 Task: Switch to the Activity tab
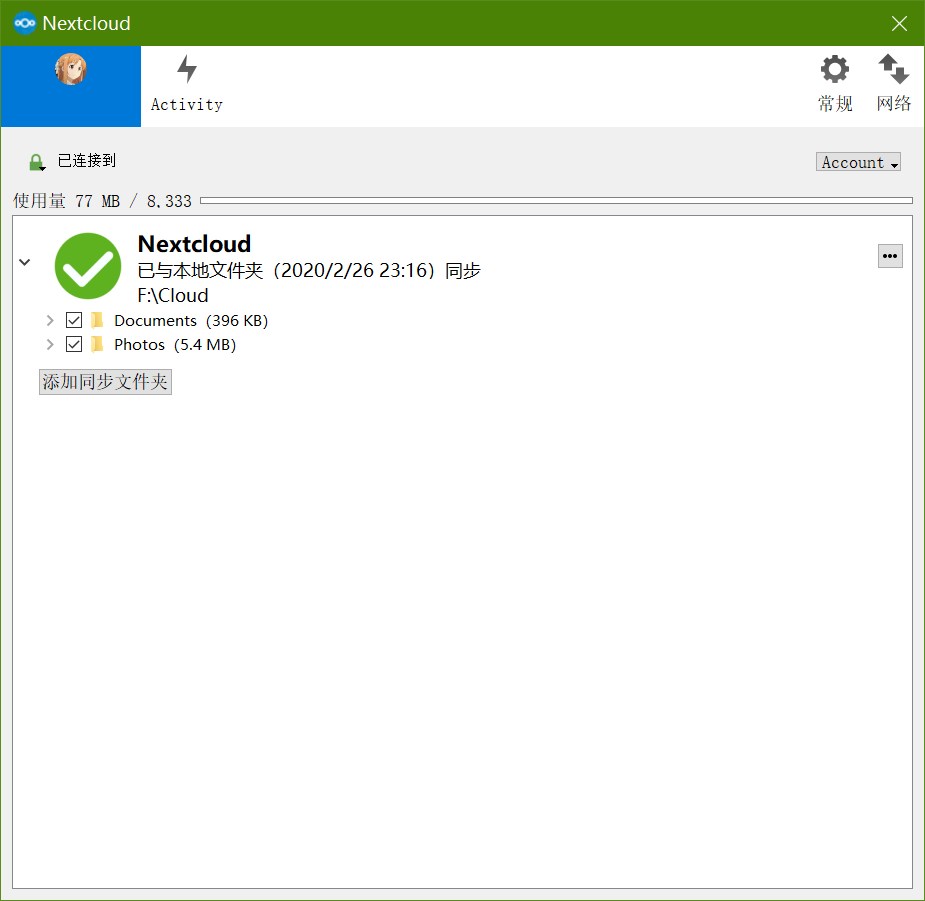pyautogui.click(x=186, y=86)
